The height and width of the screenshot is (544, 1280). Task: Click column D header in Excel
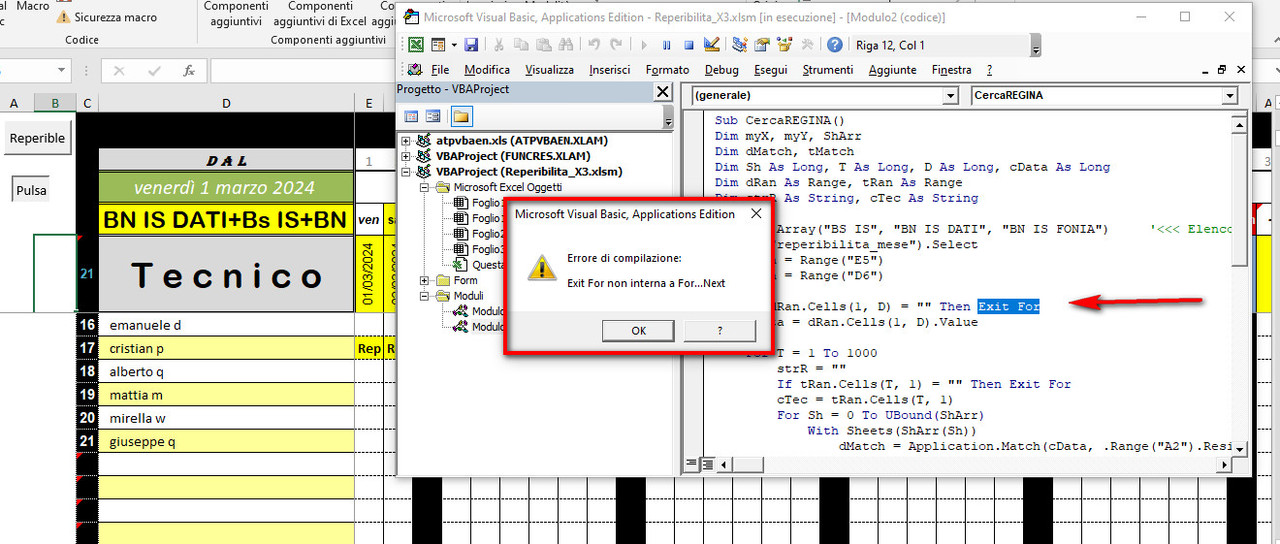227,104
